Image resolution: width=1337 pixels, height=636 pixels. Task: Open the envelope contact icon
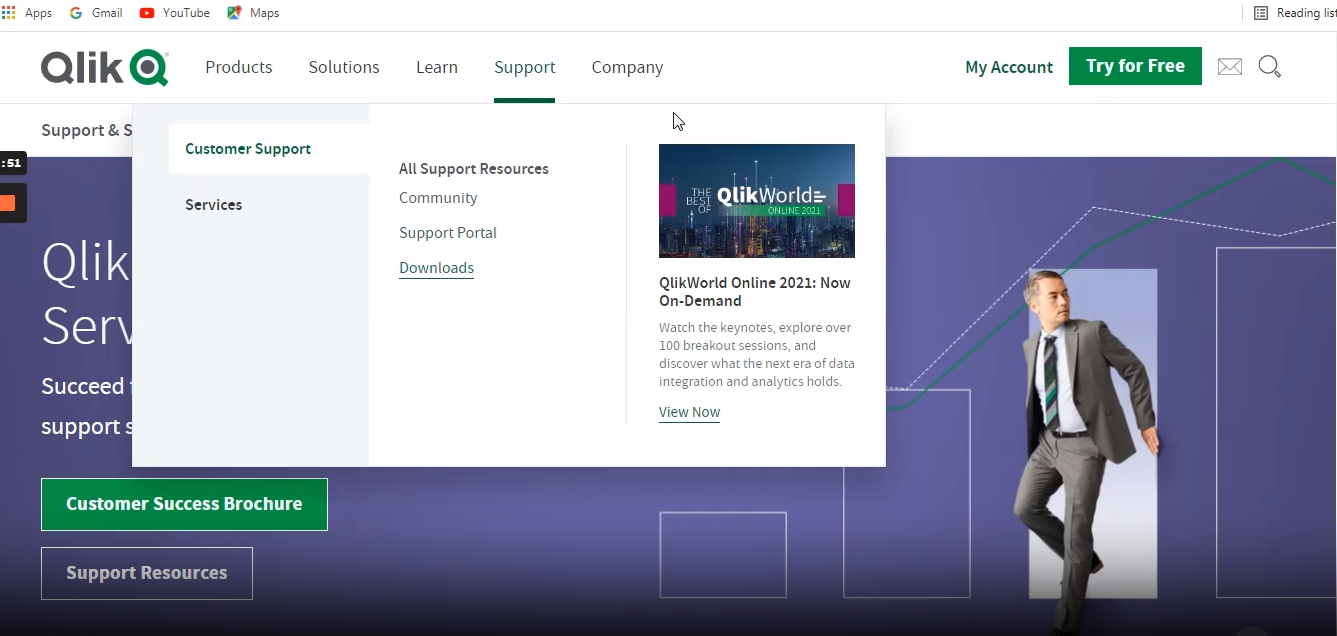point(1229,67)
